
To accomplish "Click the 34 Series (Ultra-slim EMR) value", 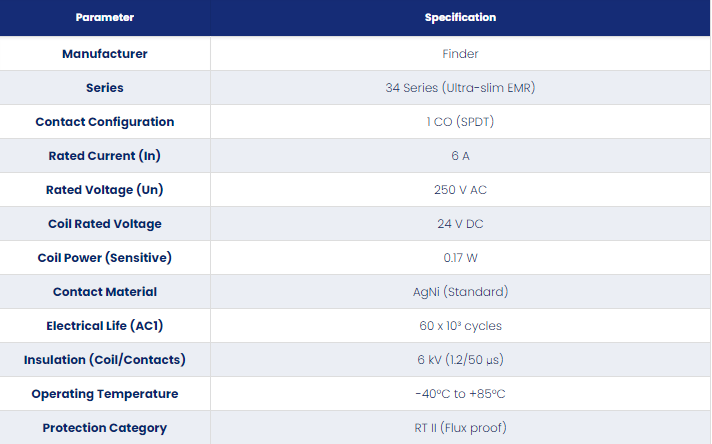I will (460, 88).
